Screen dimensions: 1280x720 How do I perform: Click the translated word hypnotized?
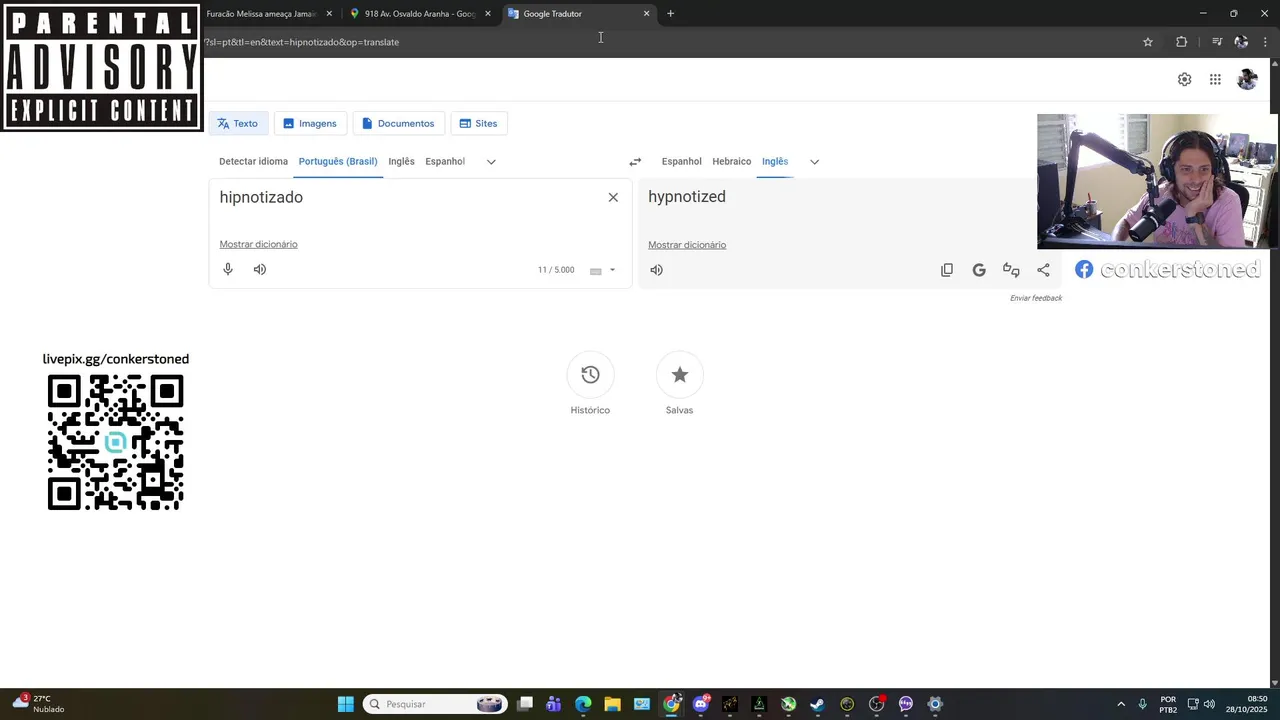click(687, 197)
